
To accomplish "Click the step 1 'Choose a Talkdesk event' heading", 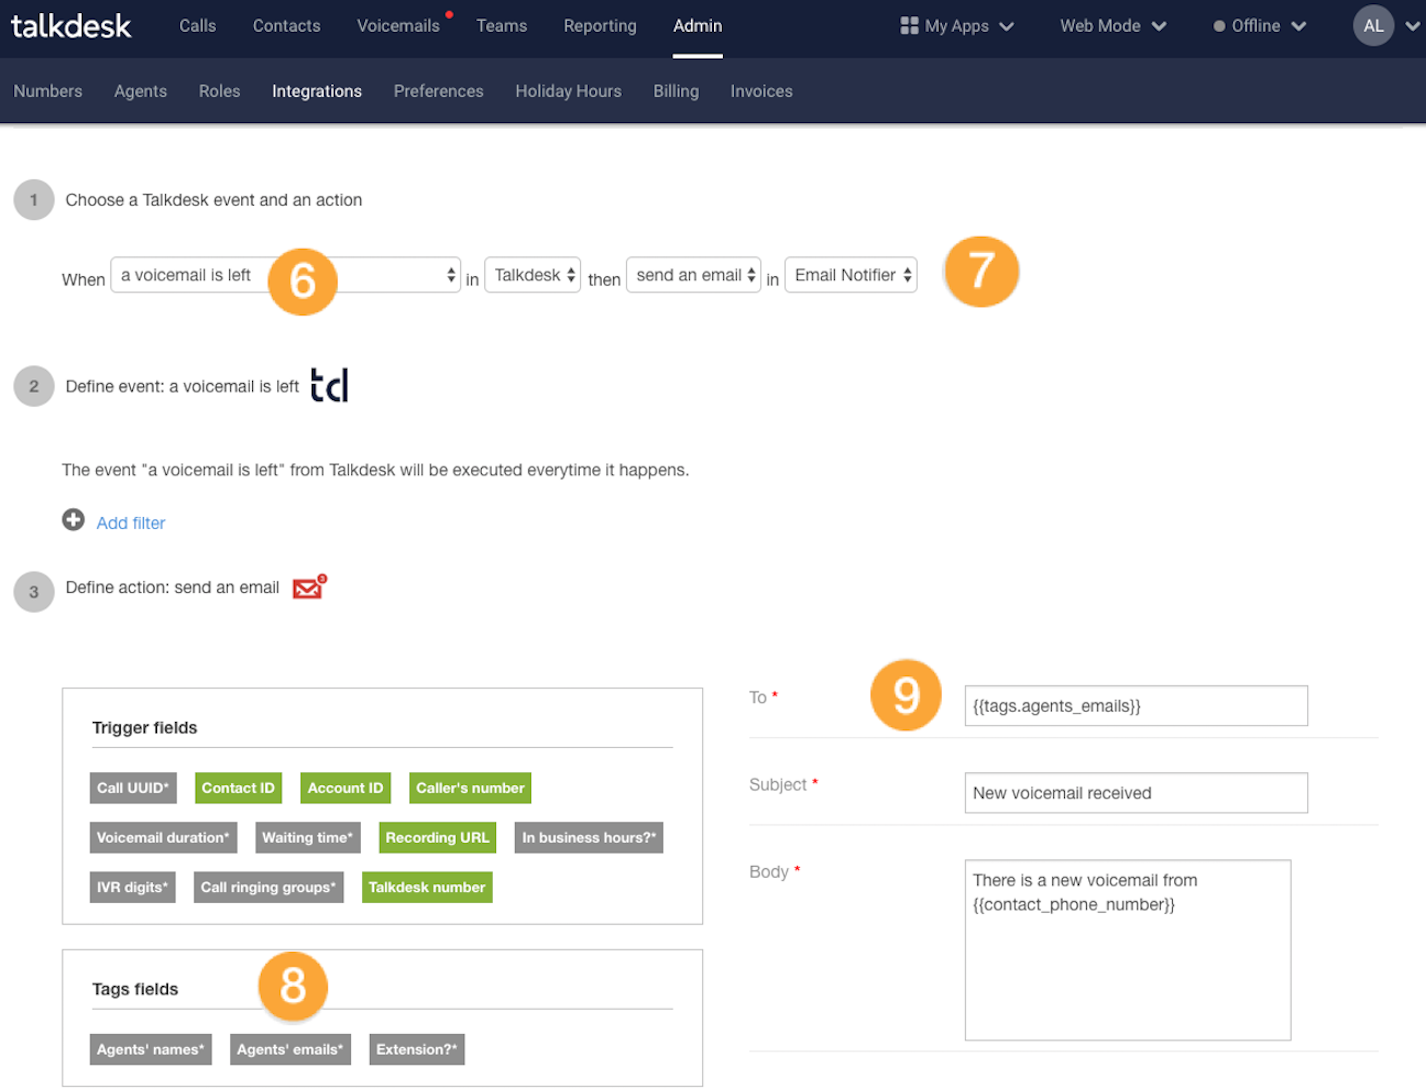I will click(x=214, y=200).
